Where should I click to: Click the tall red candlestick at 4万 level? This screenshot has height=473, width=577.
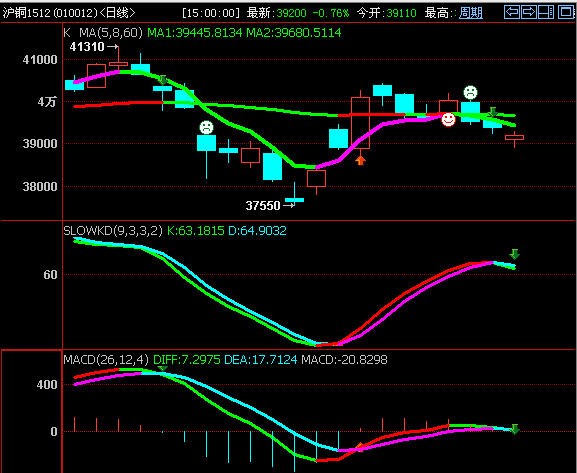tap(361, 123)
